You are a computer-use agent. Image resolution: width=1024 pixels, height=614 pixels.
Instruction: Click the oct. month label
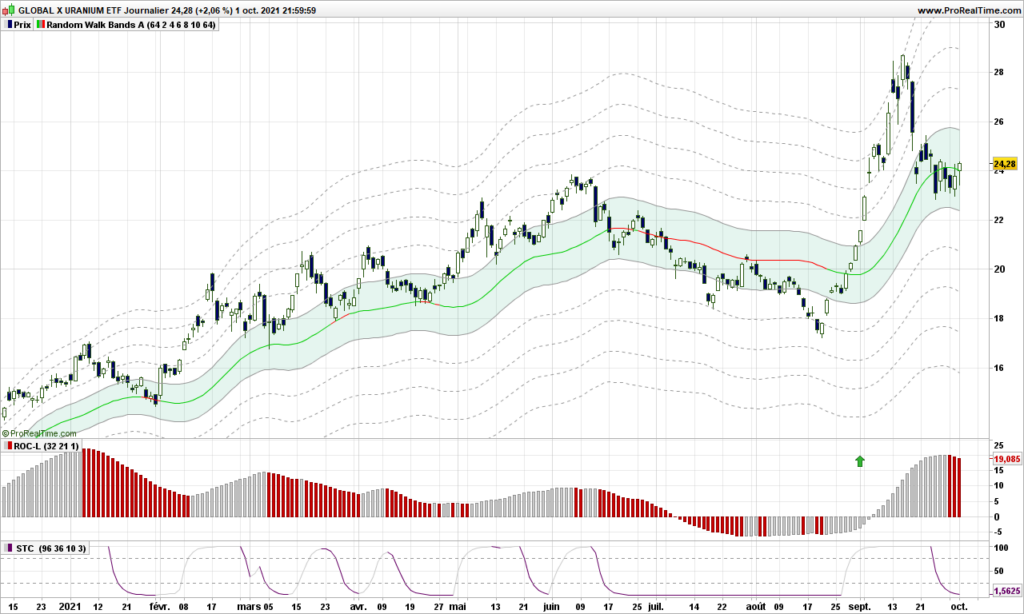959,606
